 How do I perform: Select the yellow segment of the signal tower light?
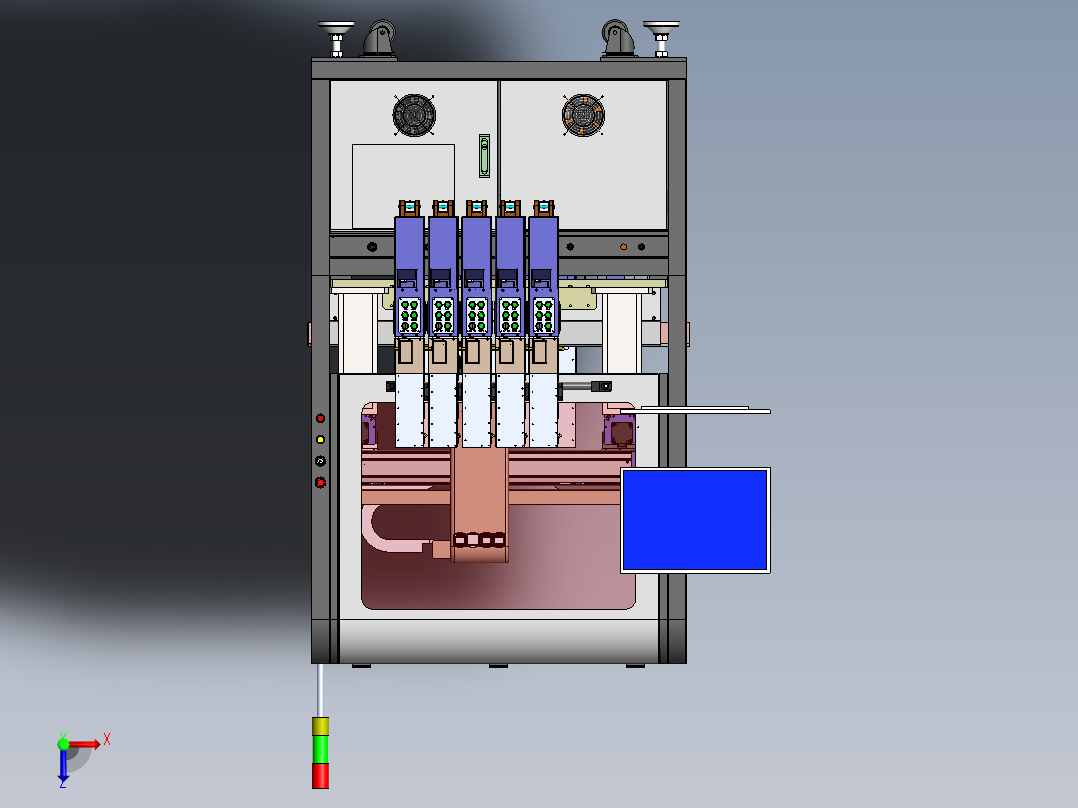point(320,727)
